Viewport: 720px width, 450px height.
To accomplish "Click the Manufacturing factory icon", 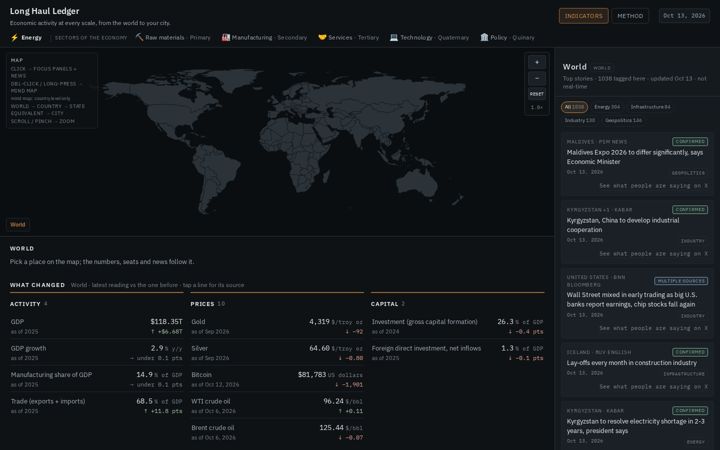I will [225, 38].
